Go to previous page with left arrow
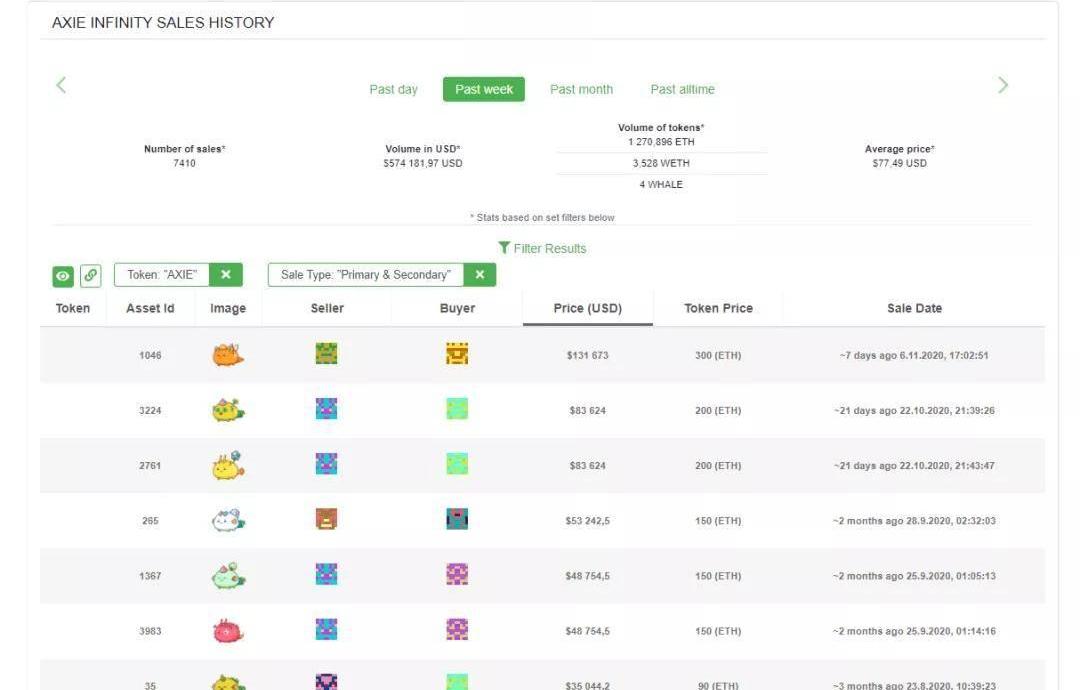Screen dimensions: 1080x690 (61, 85)
